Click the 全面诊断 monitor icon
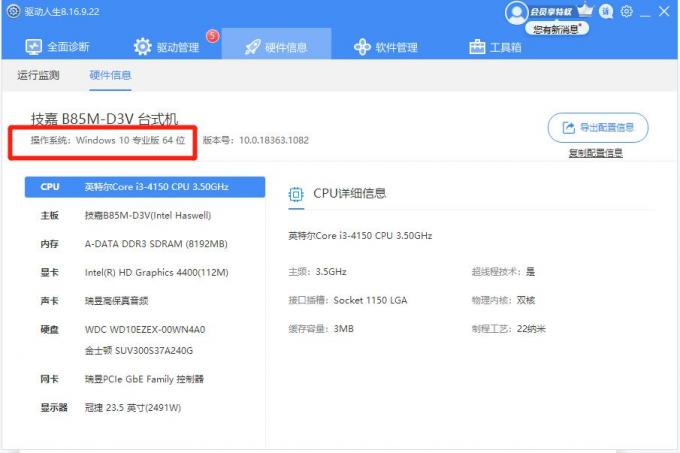680x453 pixels. (33, 47)
